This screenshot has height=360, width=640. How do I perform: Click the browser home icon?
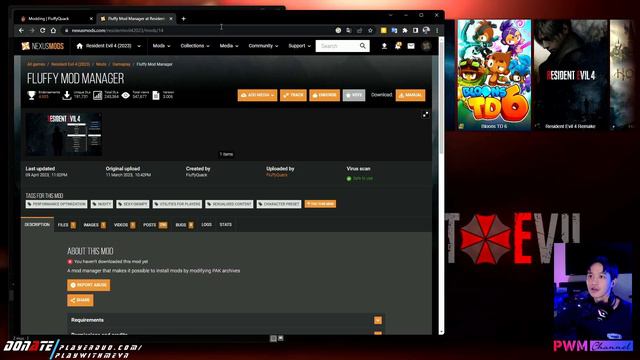53,30
